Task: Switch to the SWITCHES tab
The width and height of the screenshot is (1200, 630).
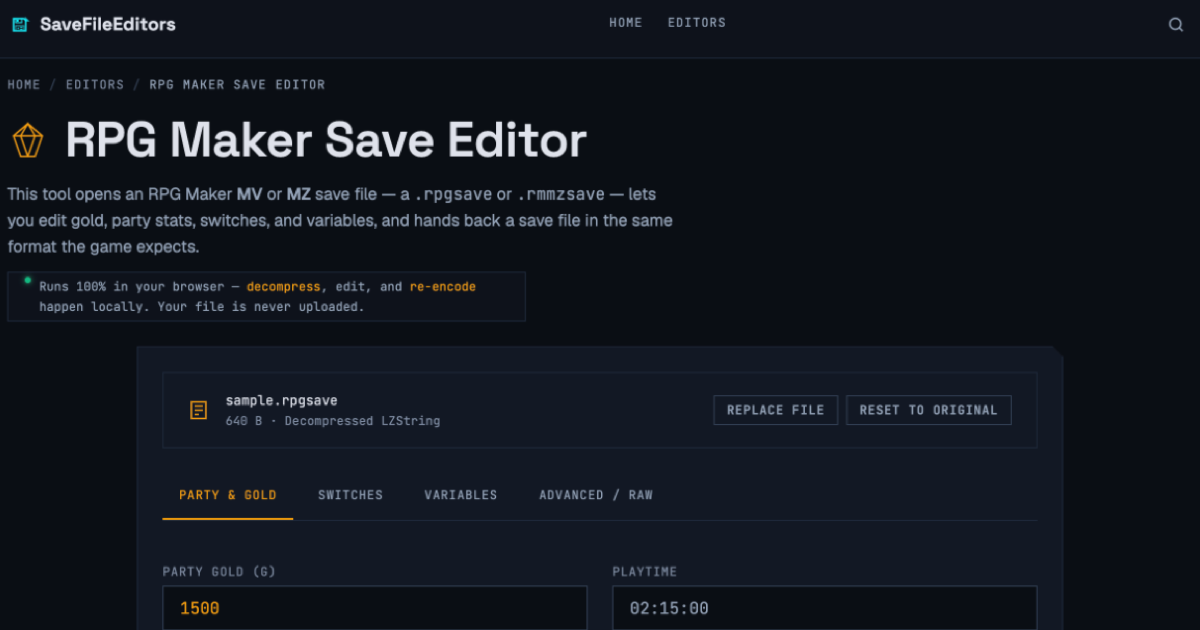Action: pos(351,495)
